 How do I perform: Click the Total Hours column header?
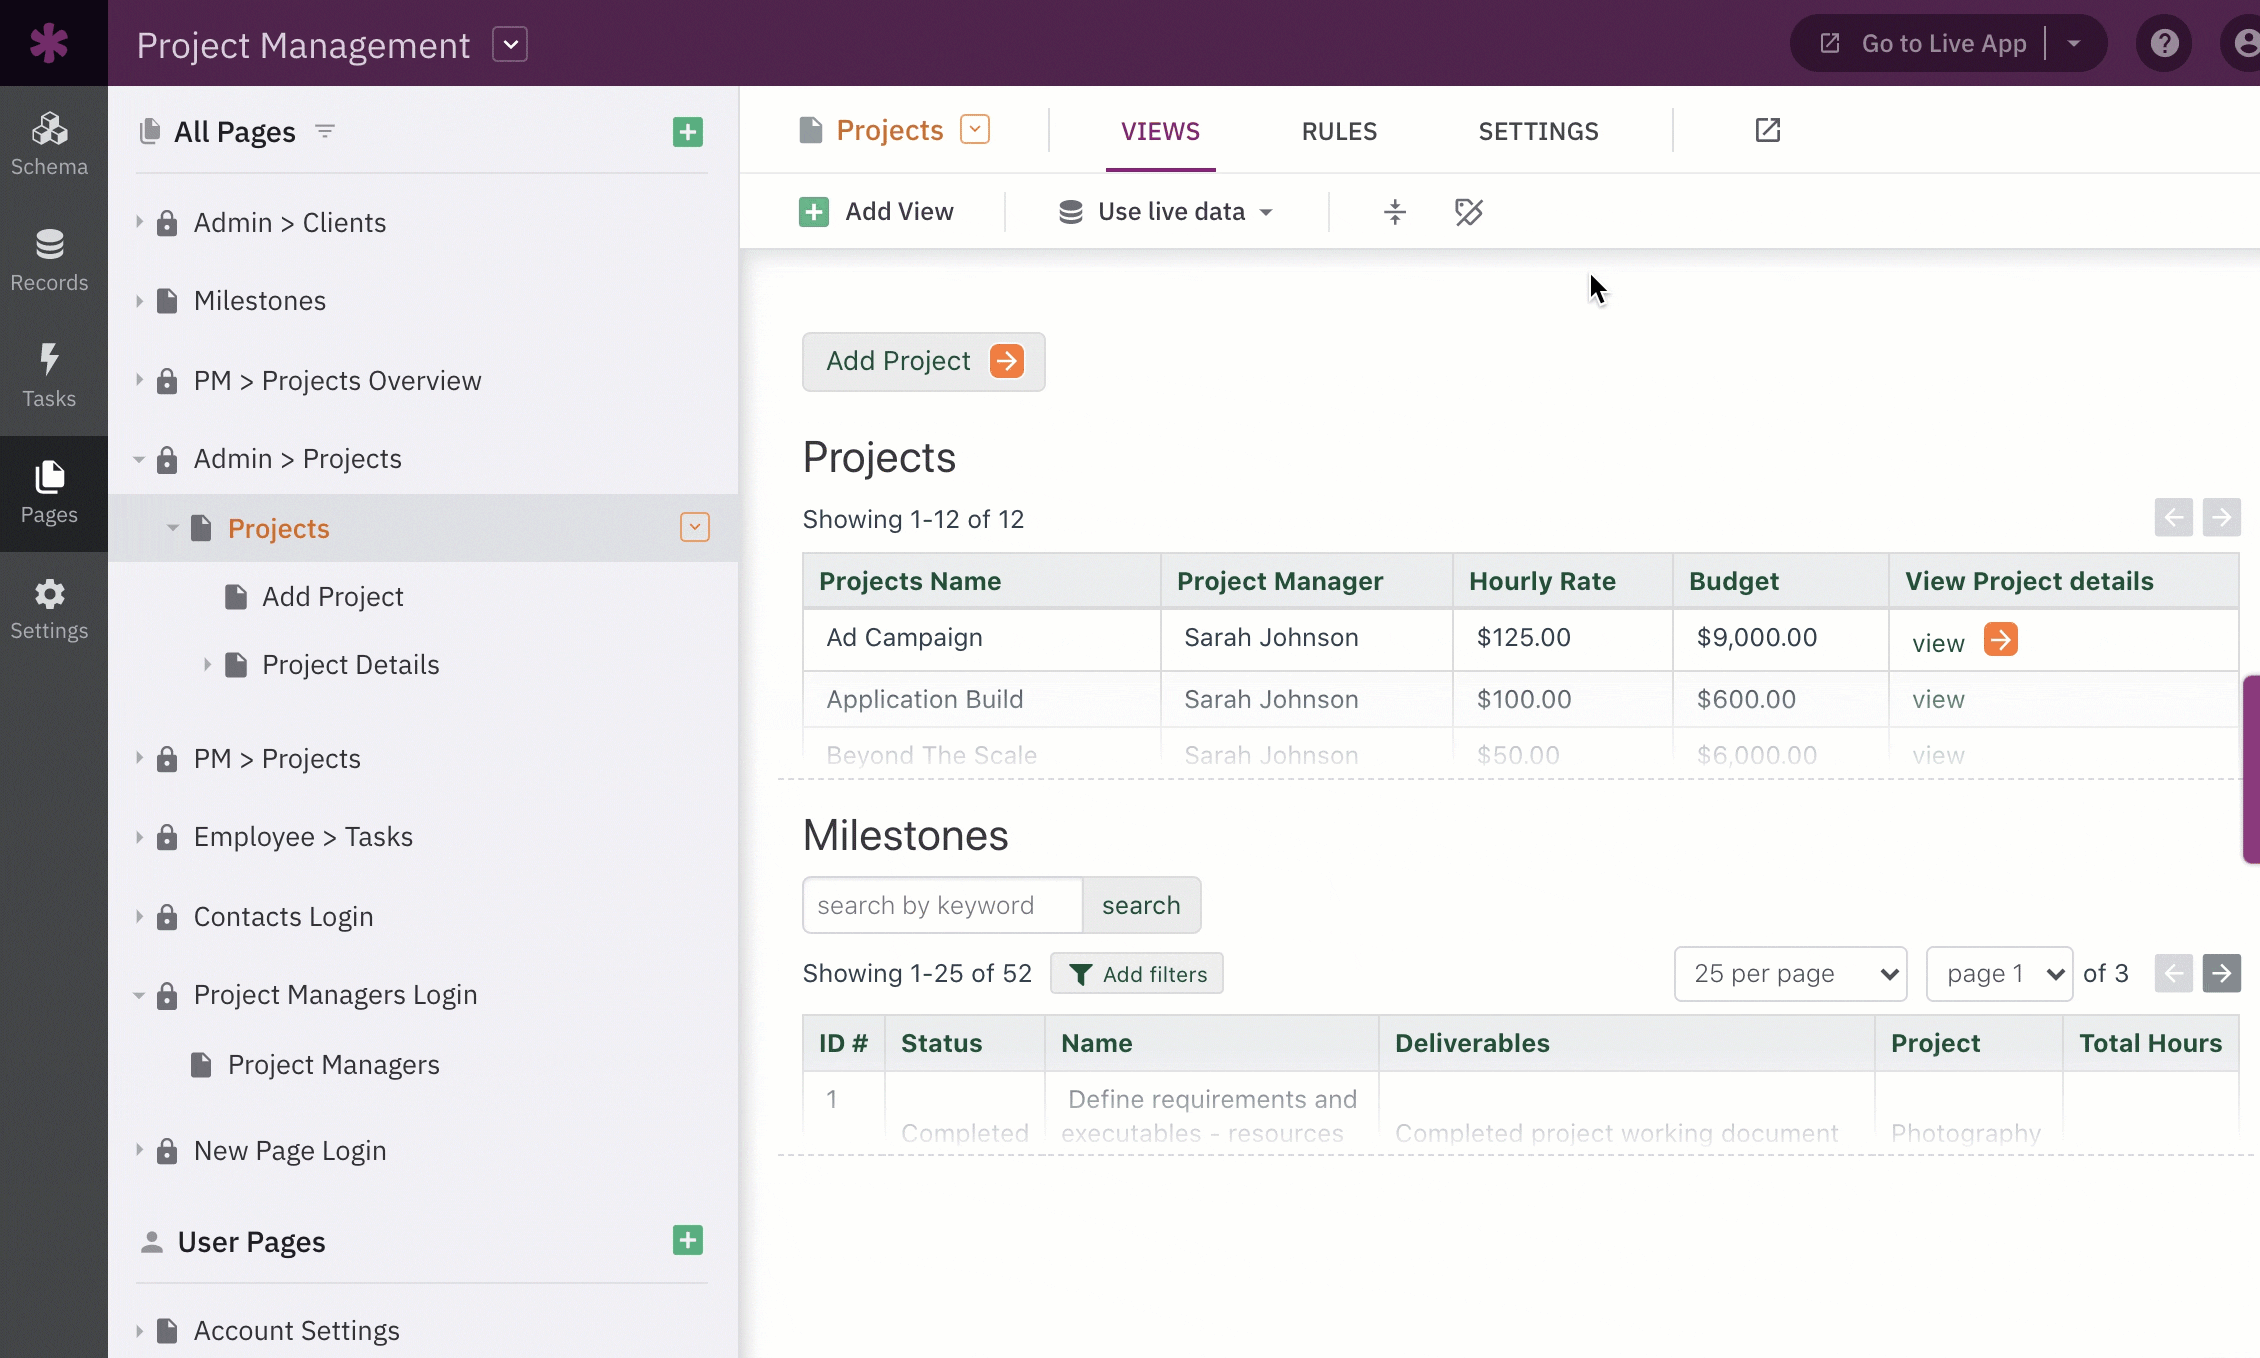[2150, 1043]
